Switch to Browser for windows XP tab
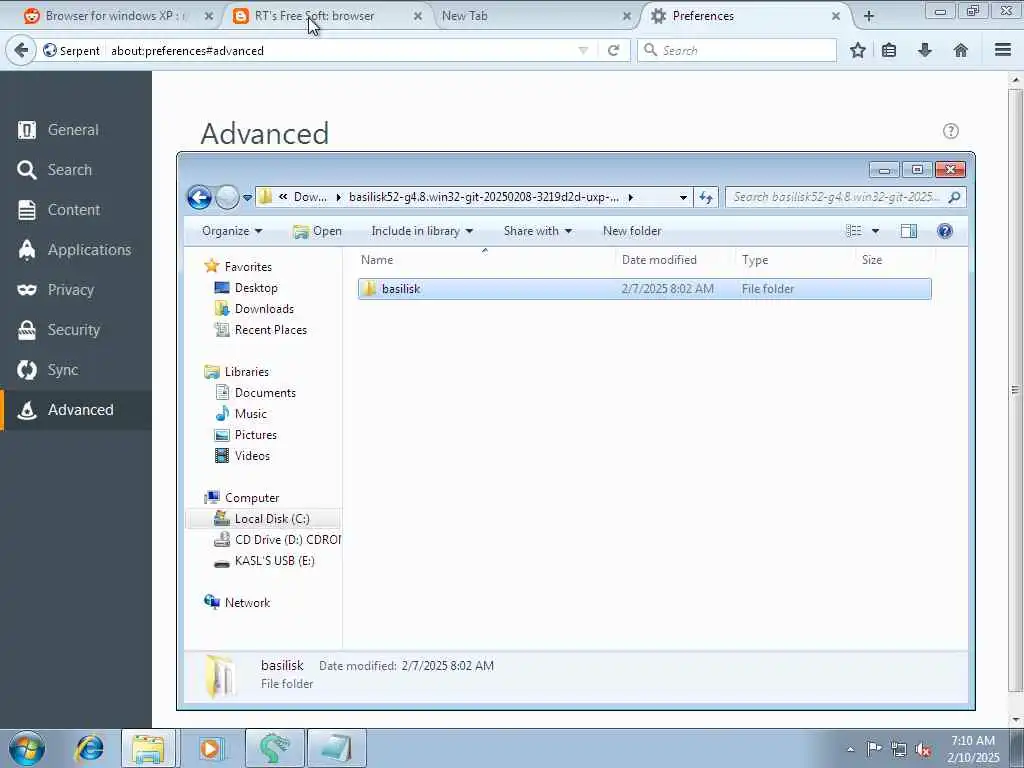Screen dimensions: 1024x768 pos(118,16)
